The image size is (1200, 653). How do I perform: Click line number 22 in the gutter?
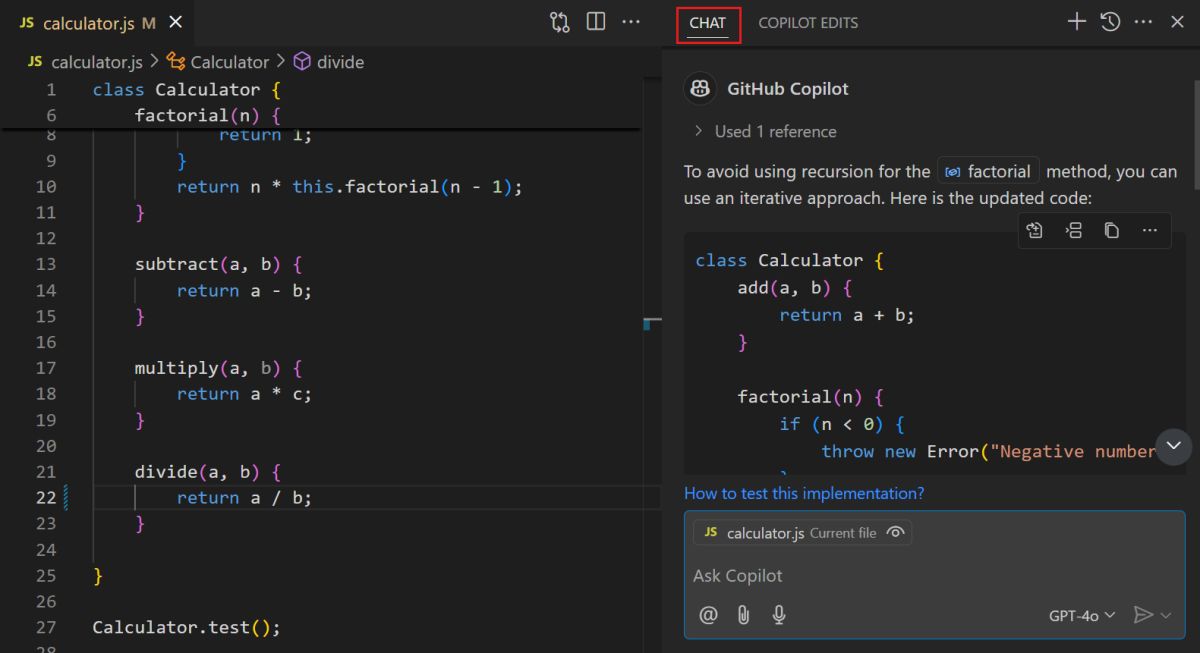point(46,498)
